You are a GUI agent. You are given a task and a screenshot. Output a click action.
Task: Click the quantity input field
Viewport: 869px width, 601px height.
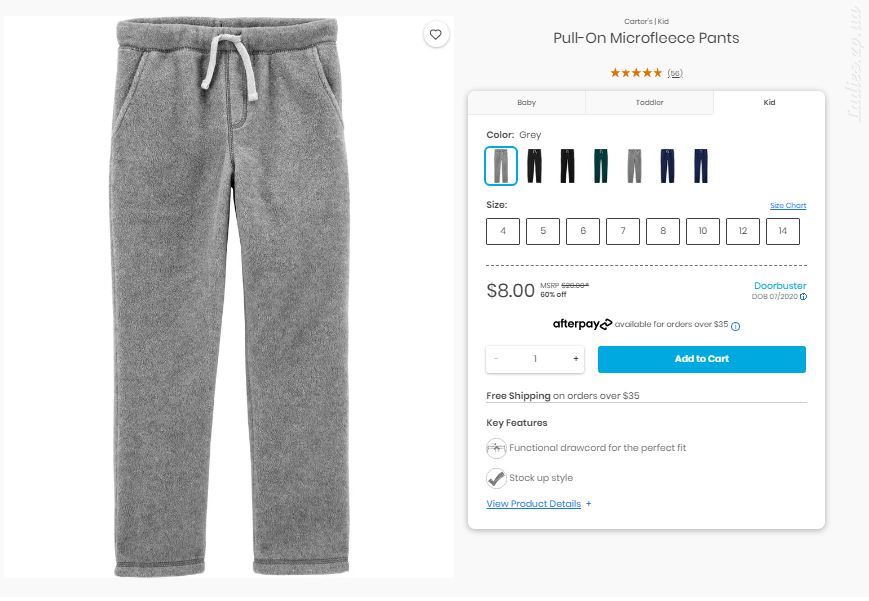(535, 359)
